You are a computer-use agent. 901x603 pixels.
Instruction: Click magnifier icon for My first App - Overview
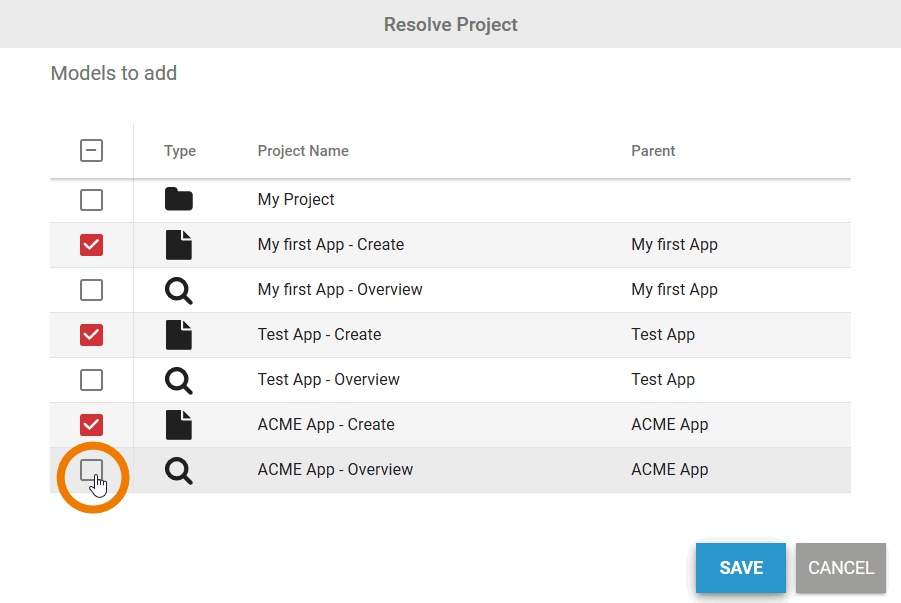coord(179,290)
